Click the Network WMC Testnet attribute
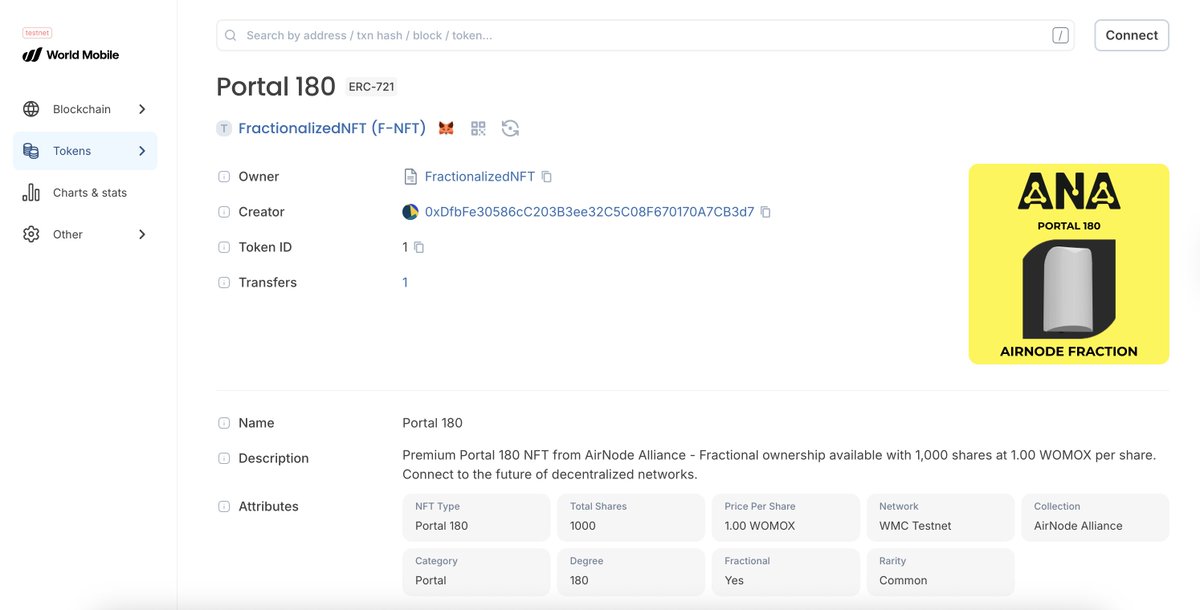The width and height of the screenshot is (1200, 610). pos(940,517)
